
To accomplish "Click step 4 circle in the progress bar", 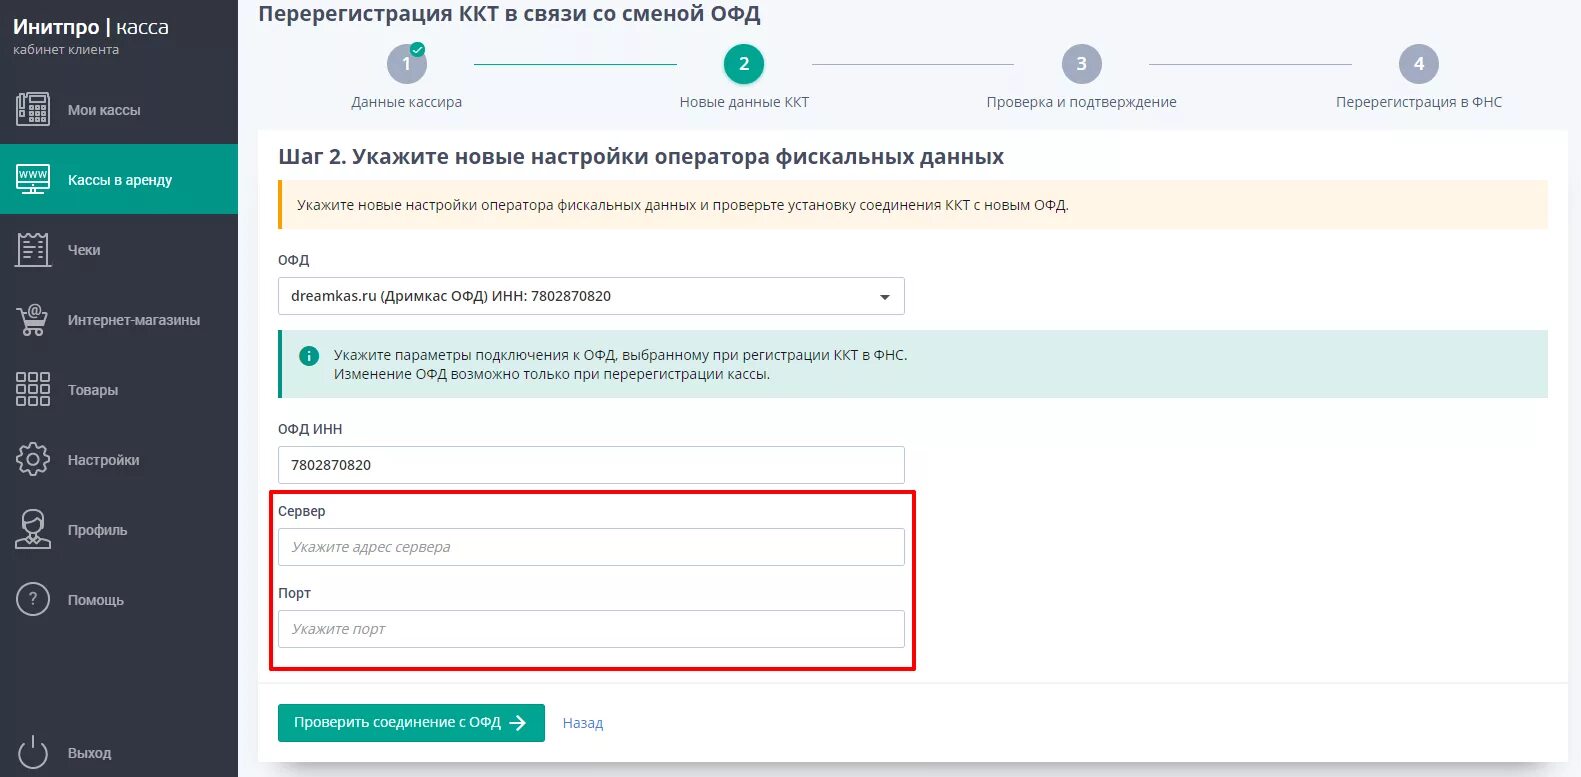I will pos(1418,64).
